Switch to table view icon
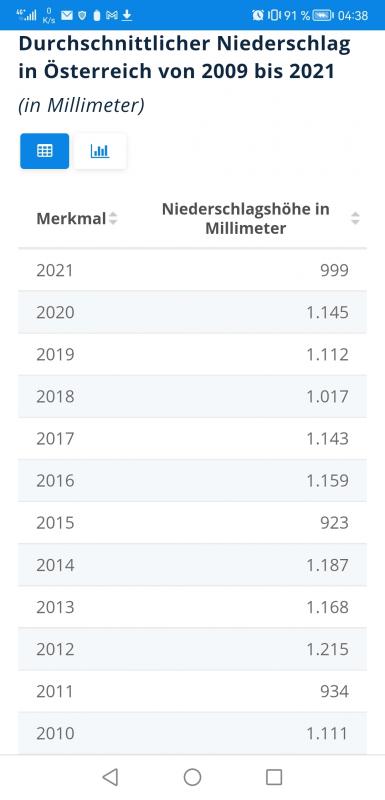This screenshot has width=385, height=800. (x=44, y=151)
